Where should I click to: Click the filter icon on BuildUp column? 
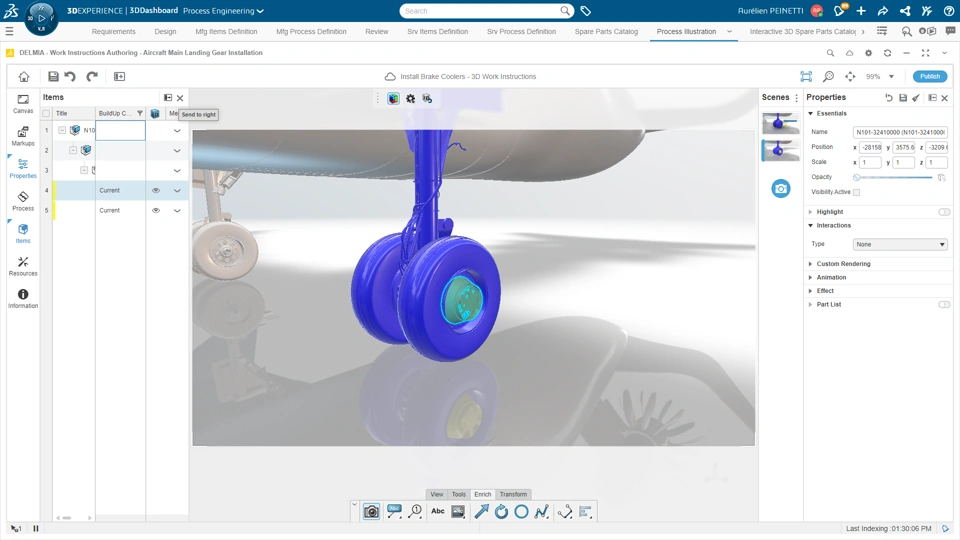click(x=140, y=113)
